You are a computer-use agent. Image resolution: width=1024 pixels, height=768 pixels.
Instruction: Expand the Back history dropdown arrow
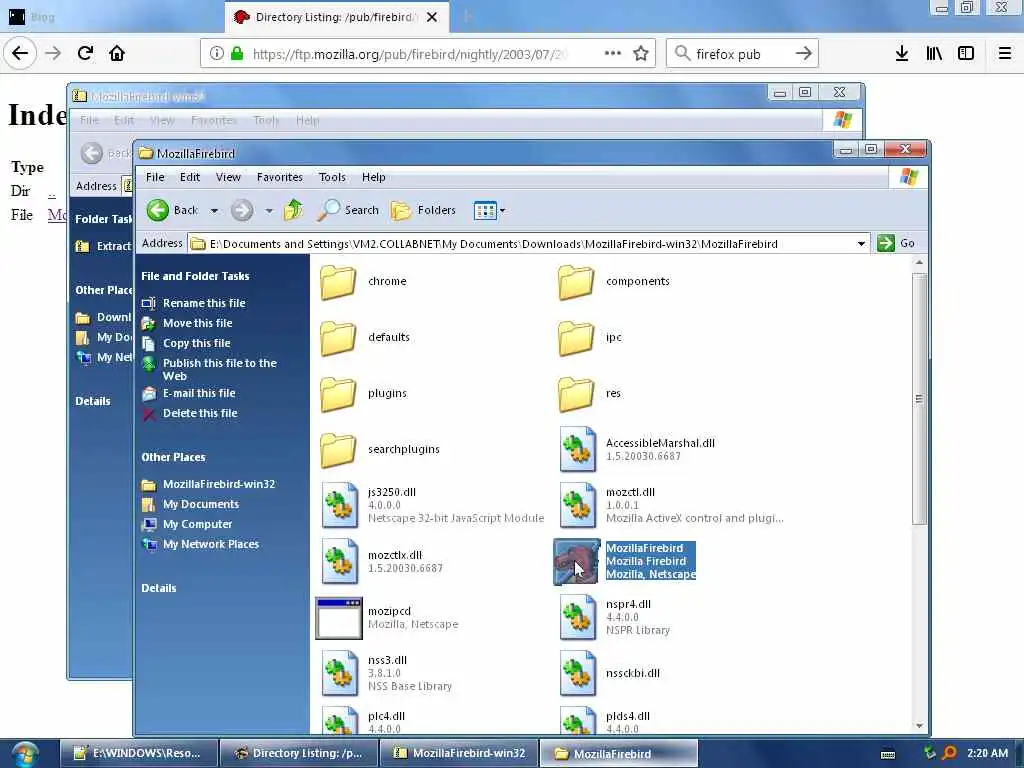pos(214,211)
